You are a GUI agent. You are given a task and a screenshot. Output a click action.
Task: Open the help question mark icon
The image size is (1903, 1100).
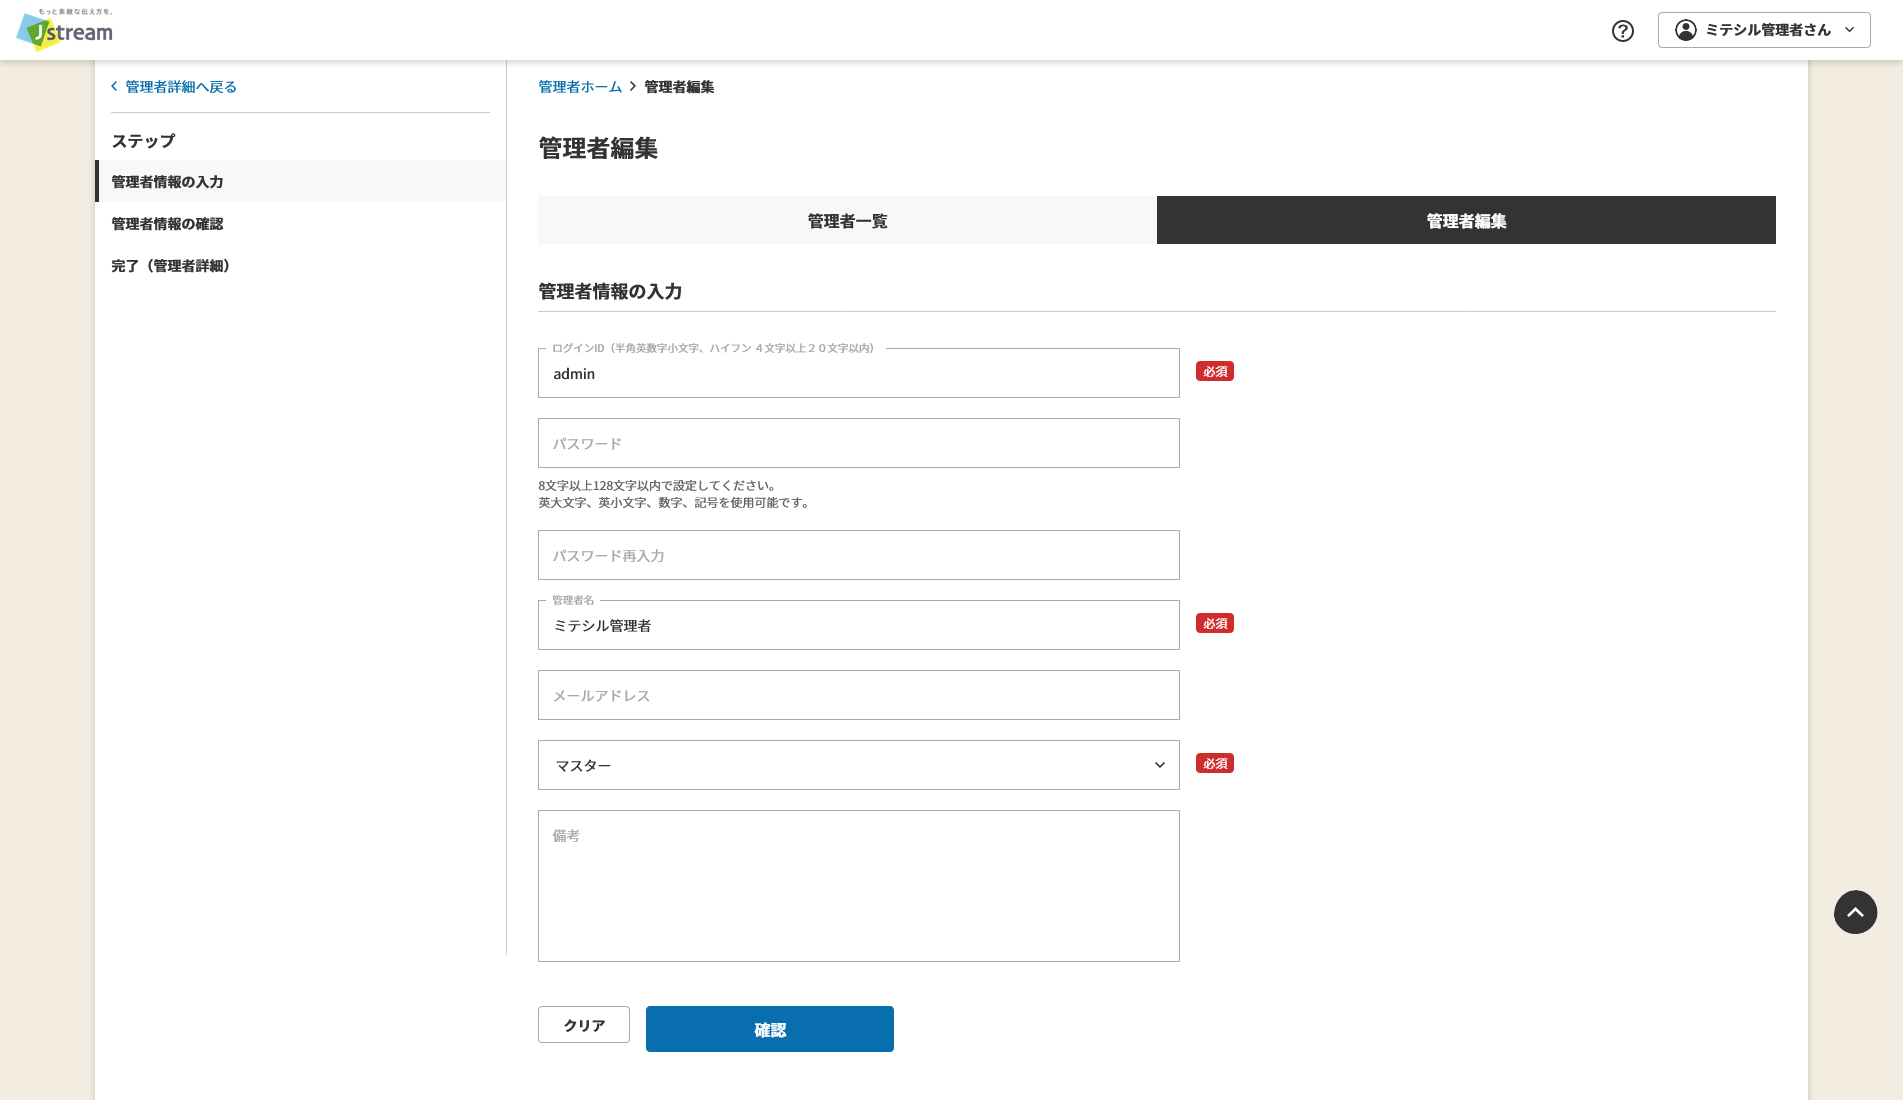point(1623,31)
